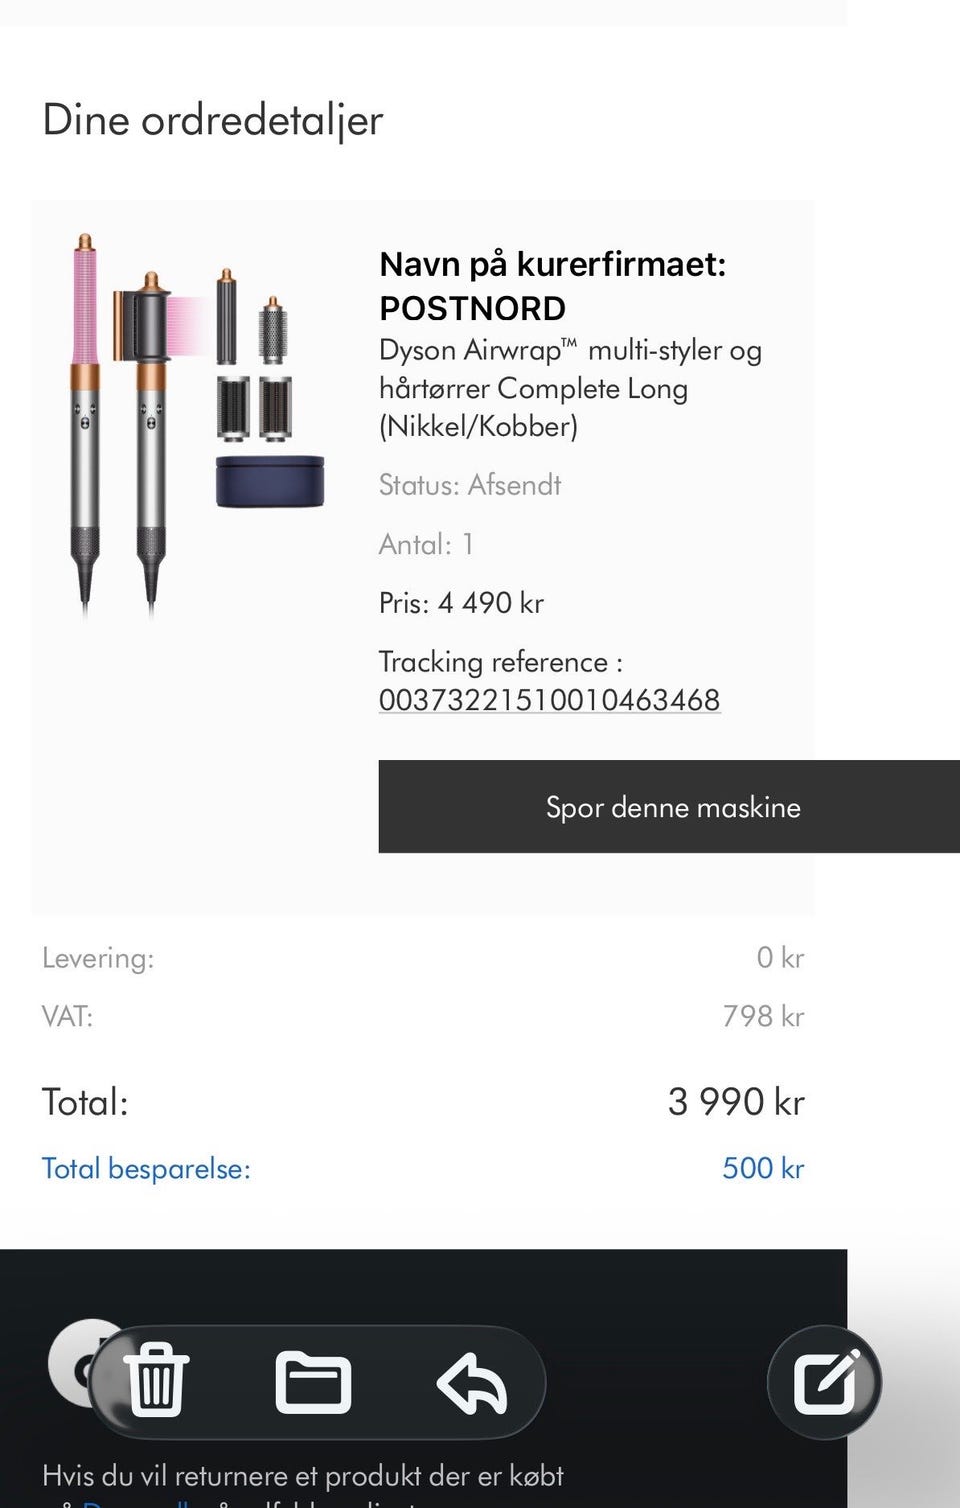Tap the 798 kr VAT amount

pos(763,1016)
